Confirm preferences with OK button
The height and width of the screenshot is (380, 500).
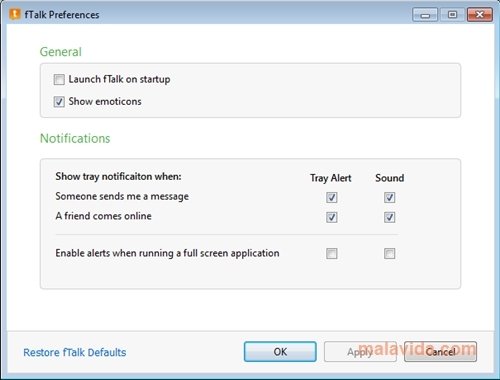280,352
